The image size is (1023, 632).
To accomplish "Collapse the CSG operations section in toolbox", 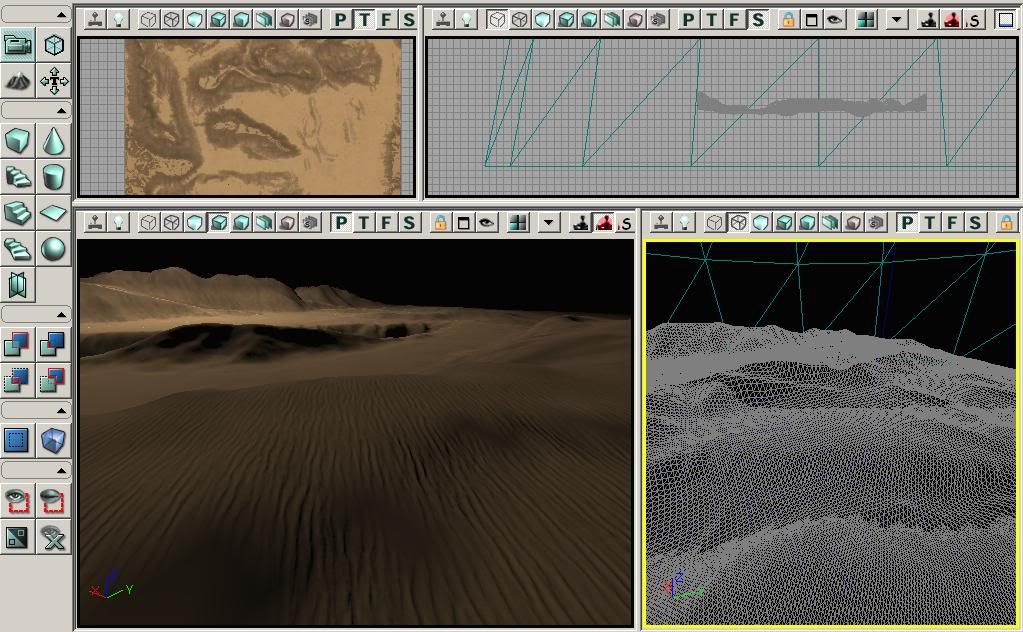I will click(x=36, y=315).
